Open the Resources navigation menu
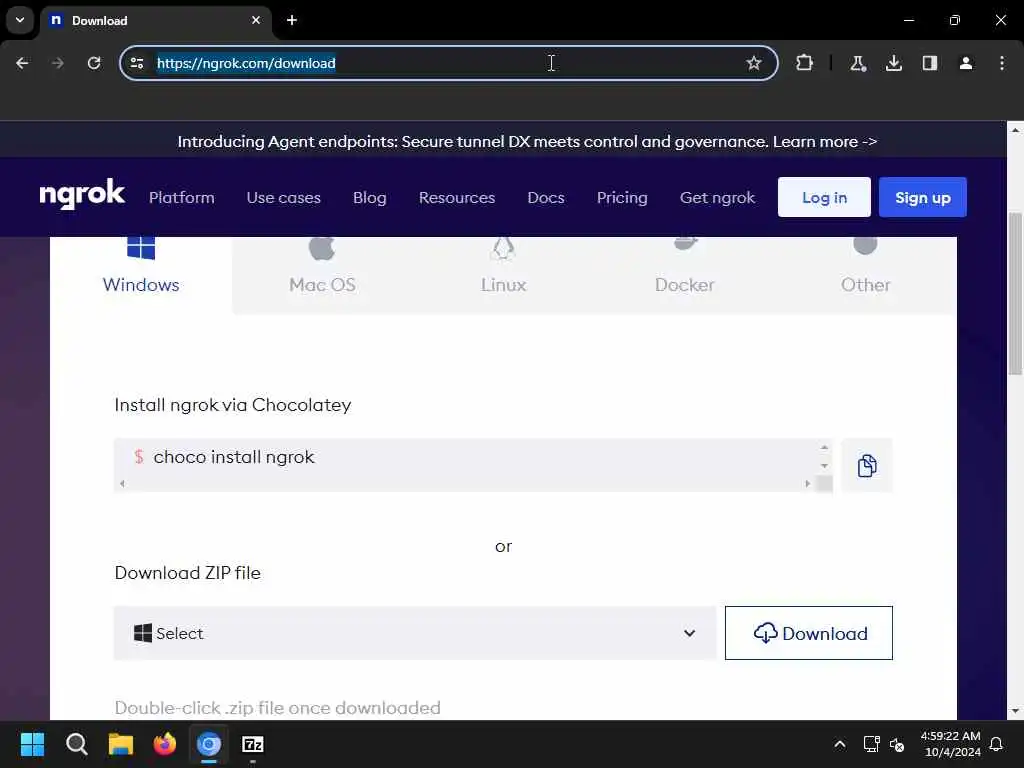This screenshot has height=768, width=1024. [456, 197]
